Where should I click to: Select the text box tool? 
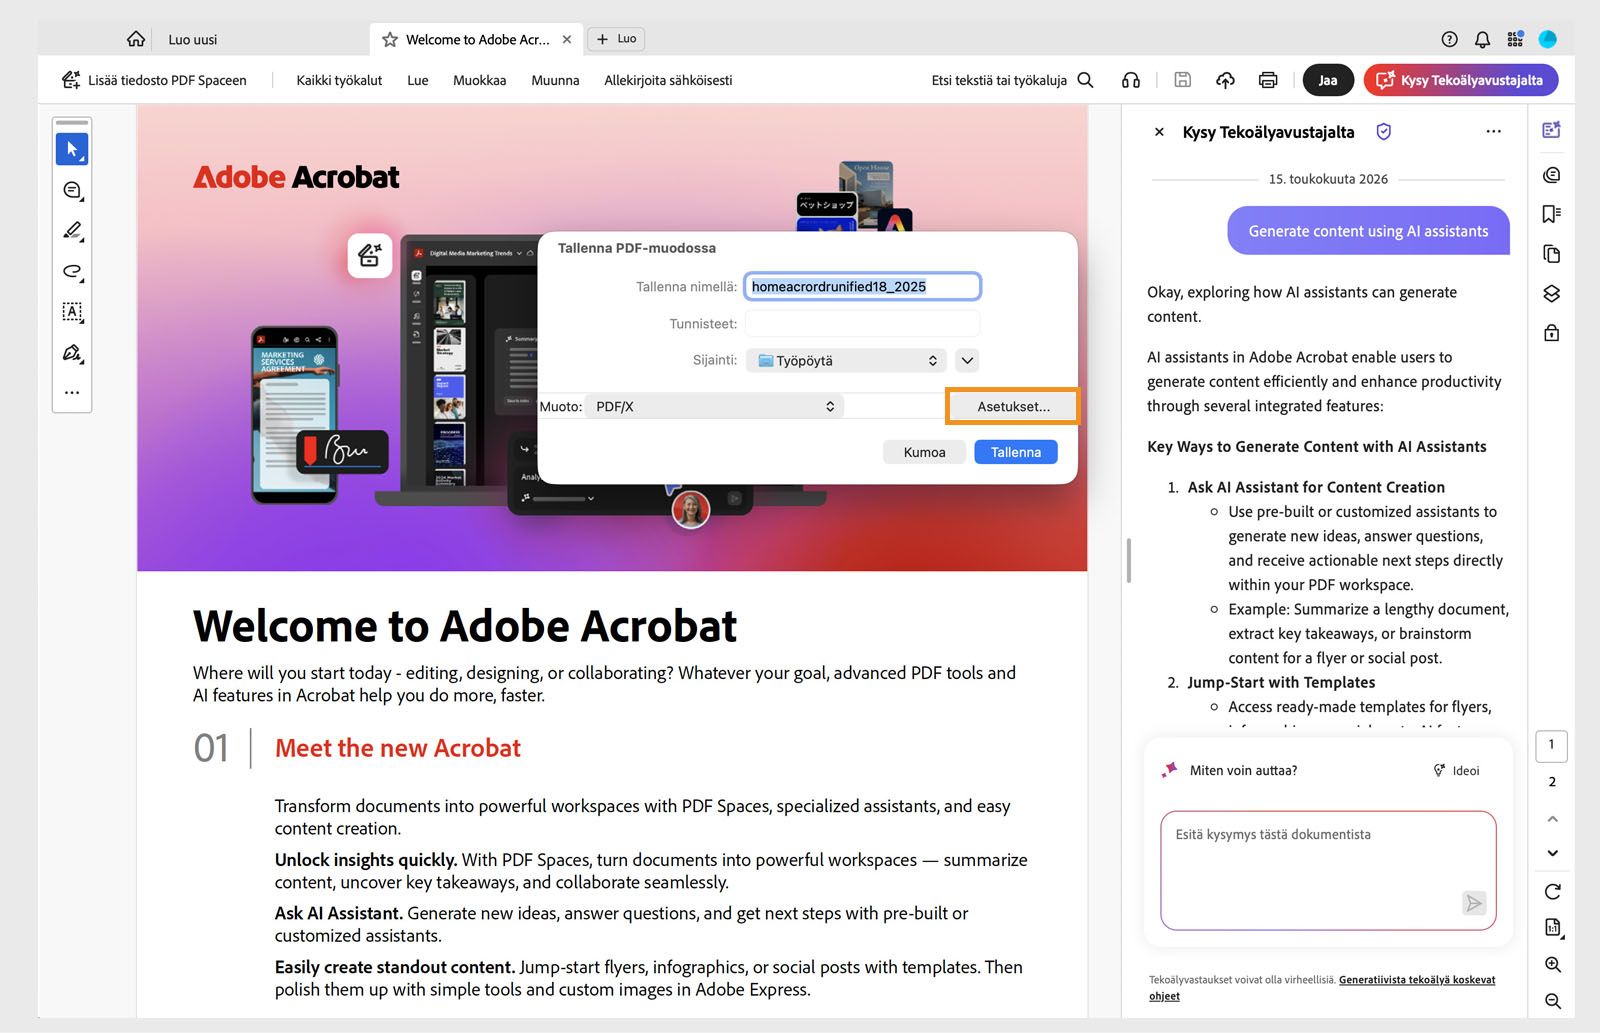point(72,312)
